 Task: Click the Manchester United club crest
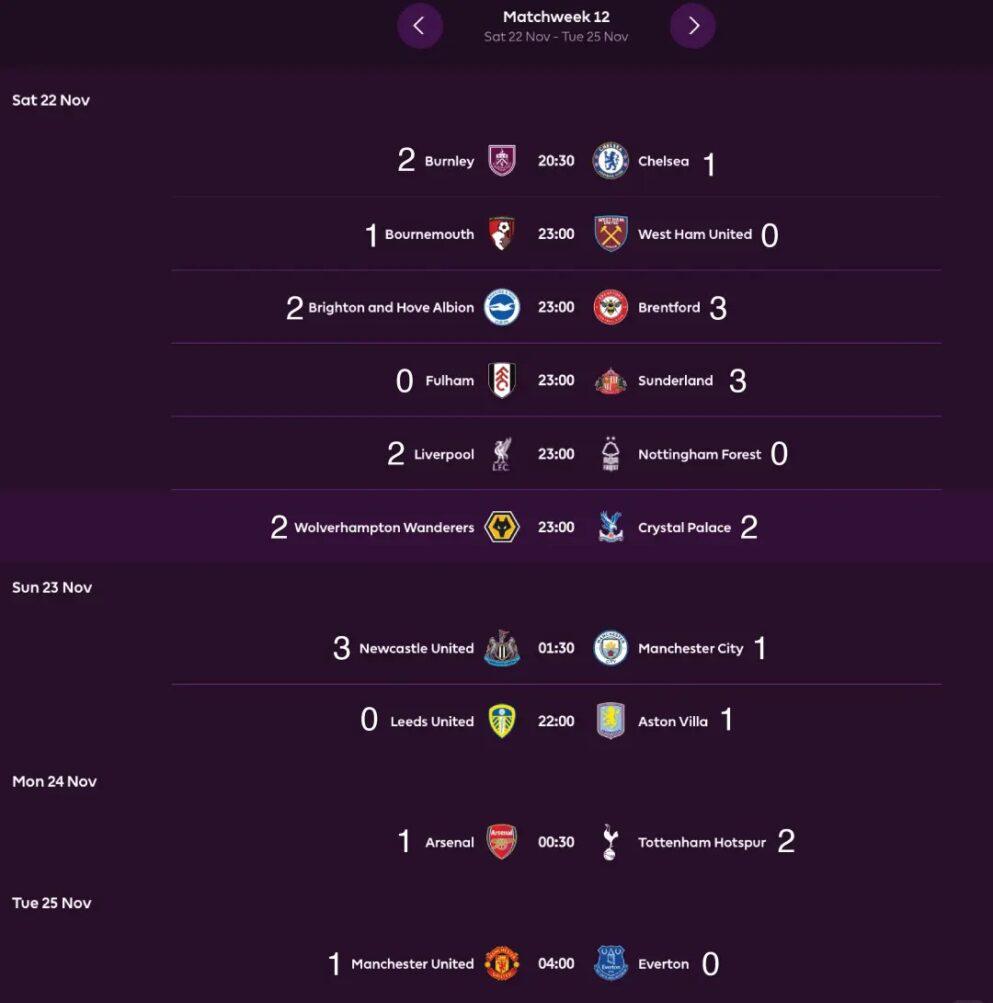pyautogui.click(x=502, y=964)
